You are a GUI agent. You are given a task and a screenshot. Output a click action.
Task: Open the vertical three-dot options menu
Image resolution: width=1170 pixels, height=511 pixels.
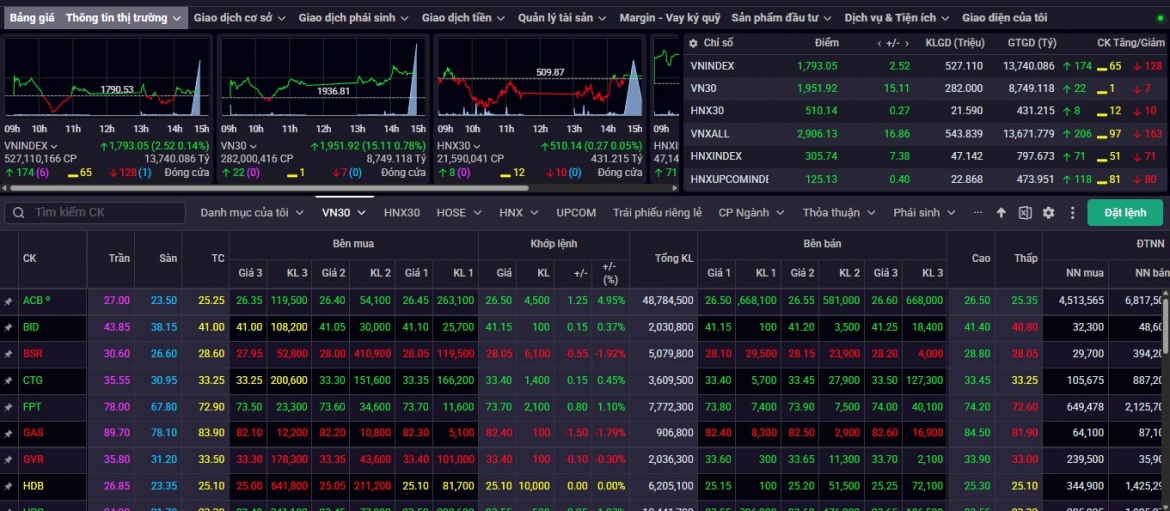[x=1072, y=213]
